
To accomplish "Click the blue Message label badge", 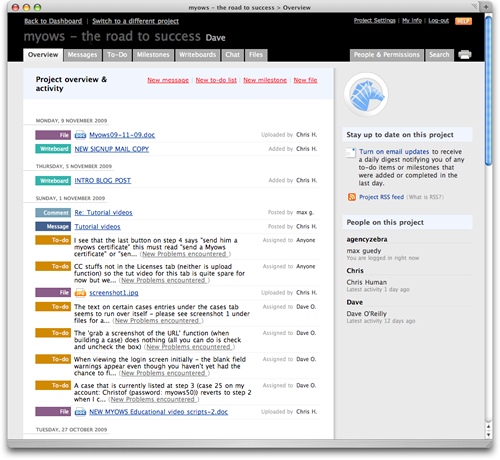I will [x=53, y=227].
